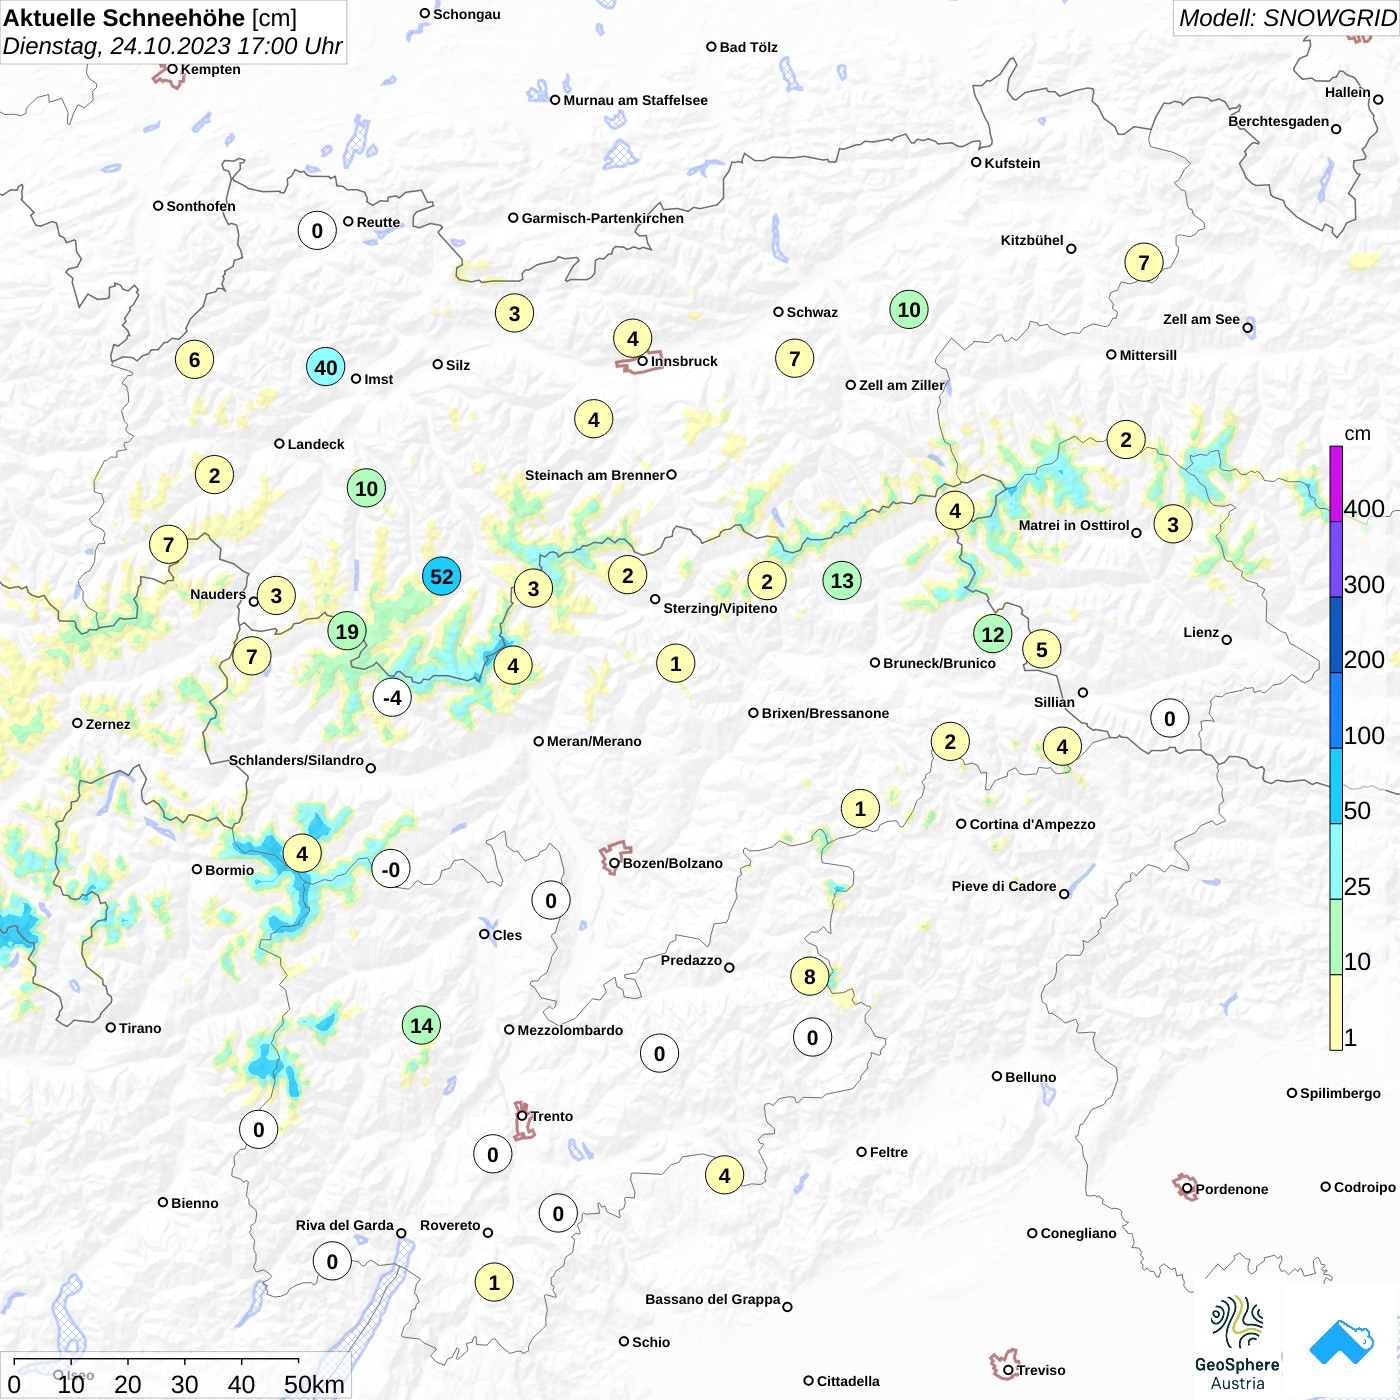Image resolution: width=1400 pixels, height=1400 pixels.
Task: Click the Berchtesgaden label
Action: 1278,121
